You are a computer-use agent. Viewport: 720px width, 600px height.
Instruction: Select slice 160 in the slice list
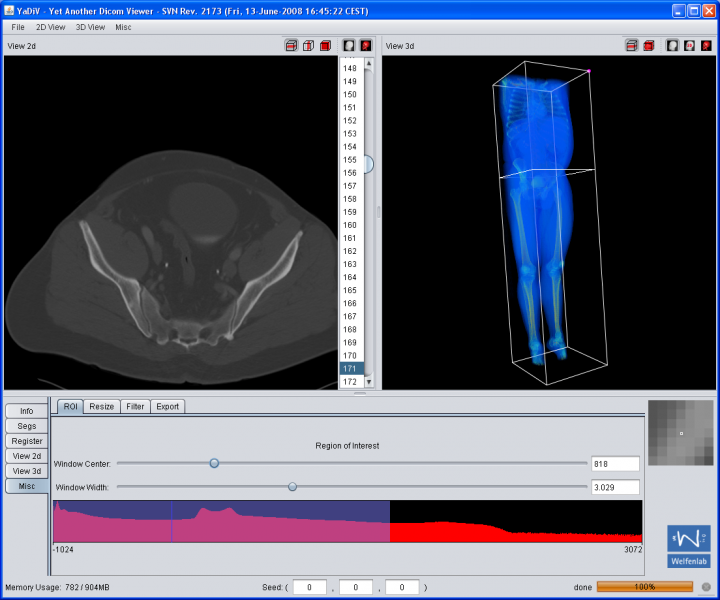tap(350, 225)
